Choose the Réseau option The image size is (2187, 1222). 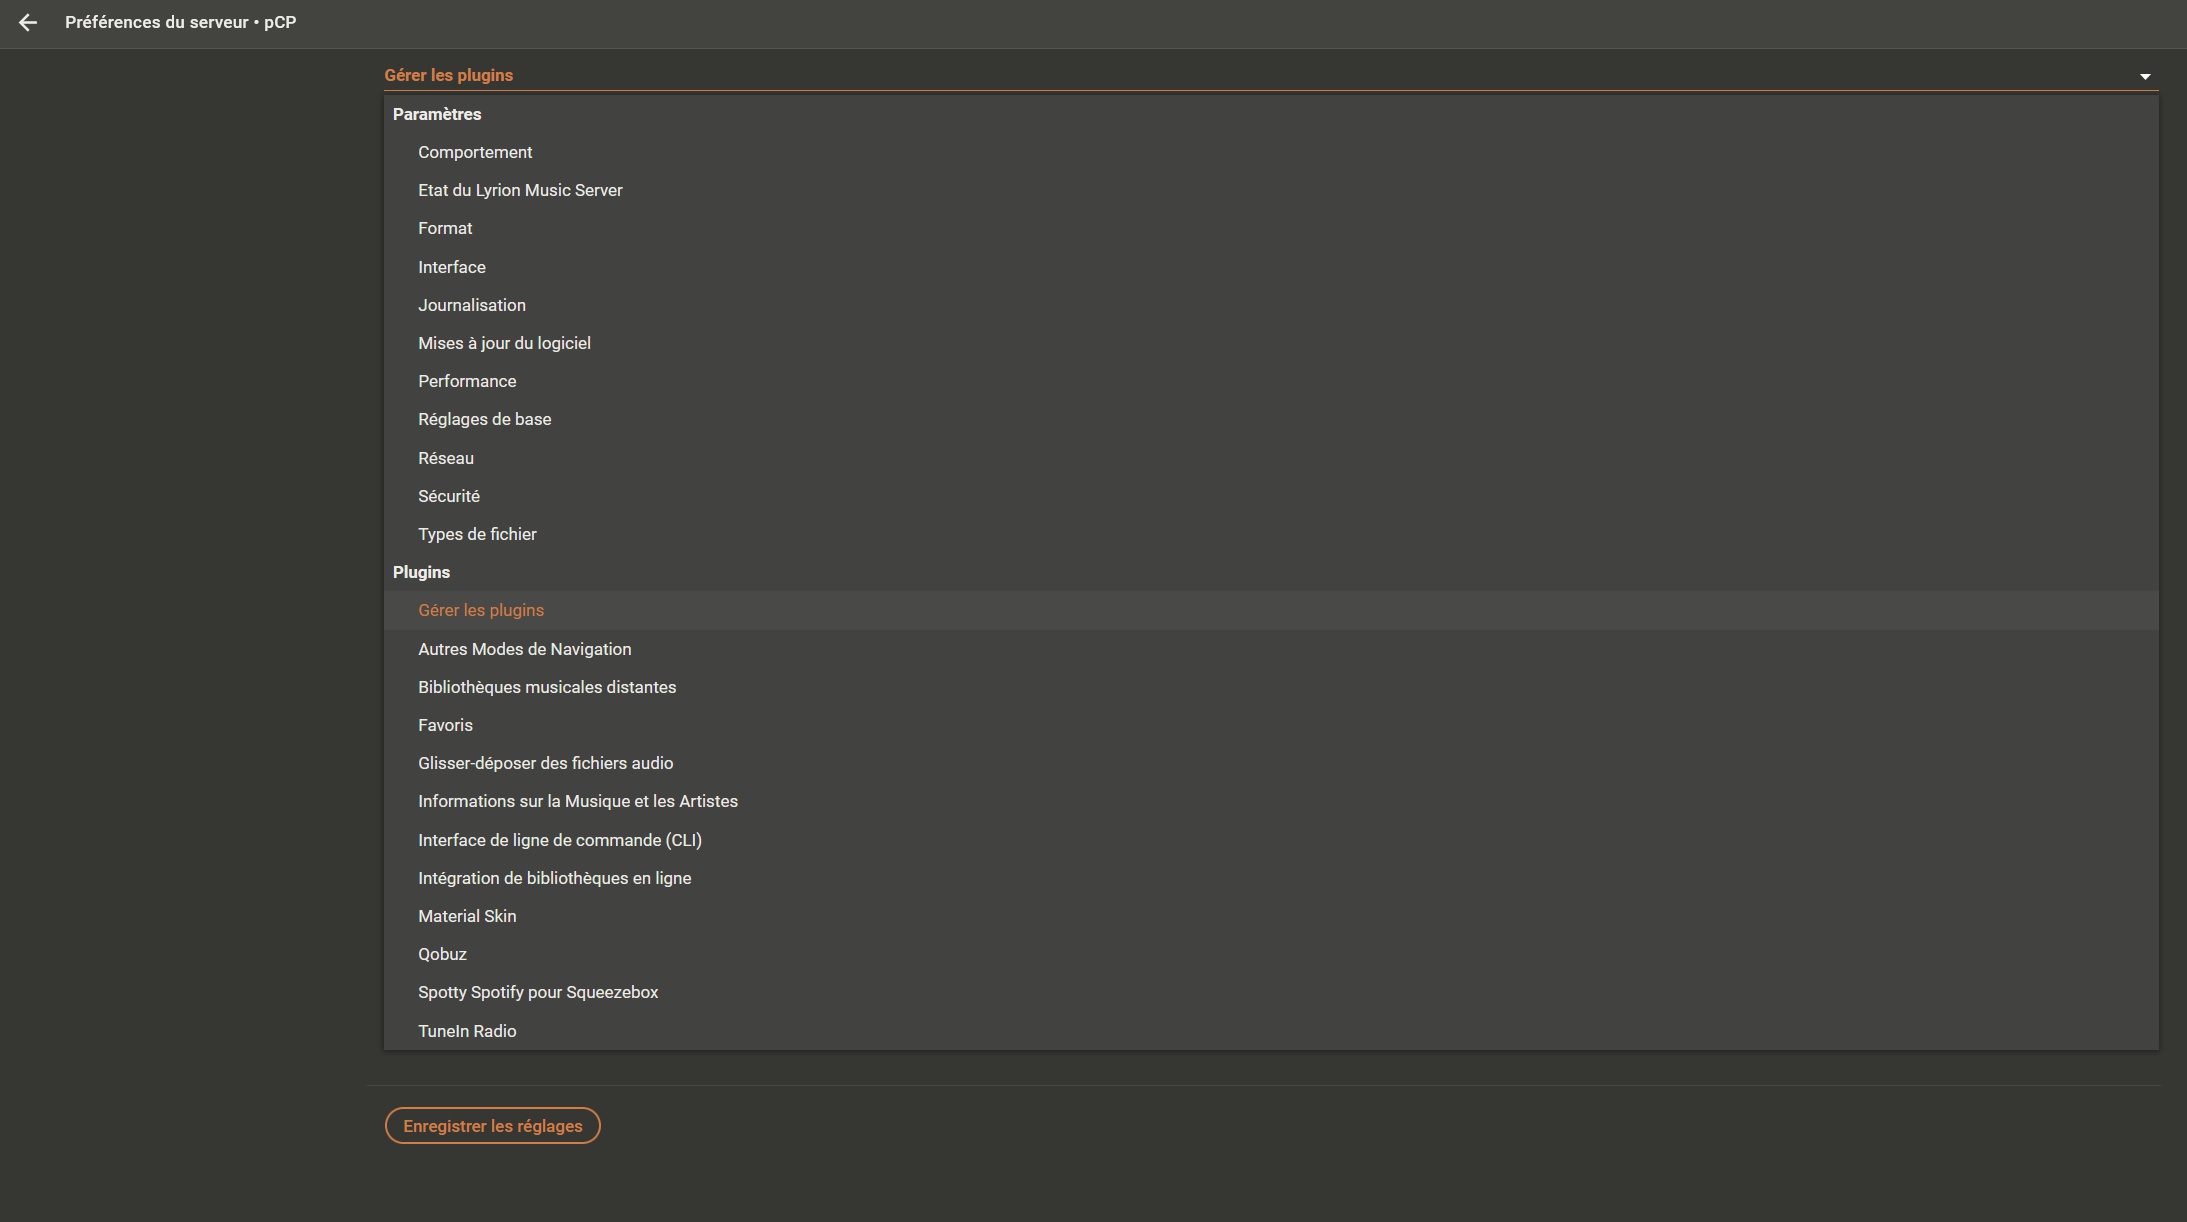click(446, 458)
